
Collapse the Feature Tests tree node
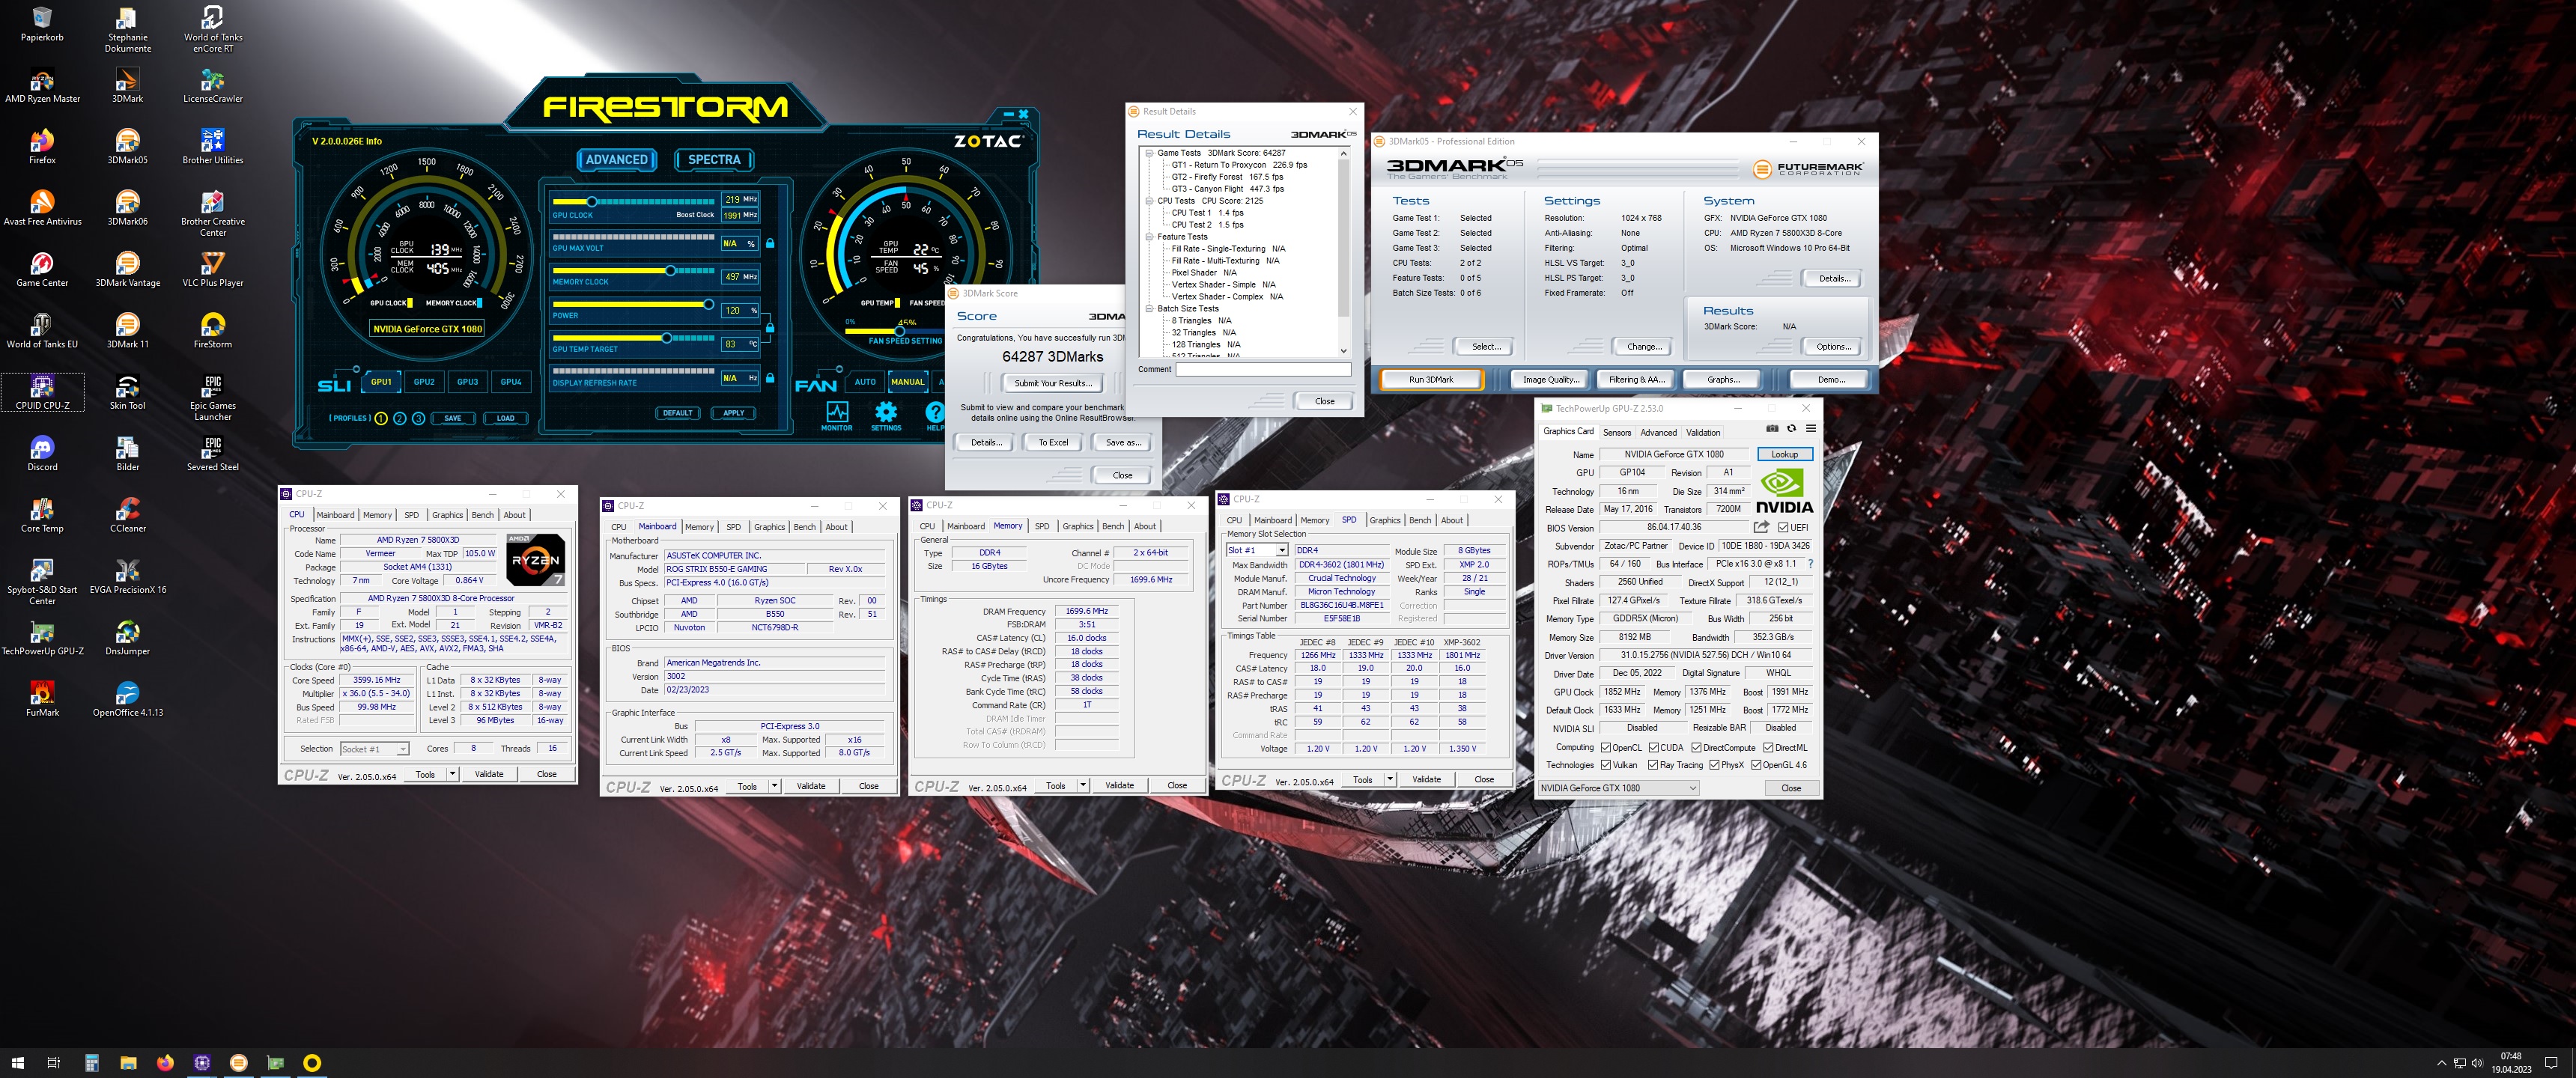click(1149, 237)
